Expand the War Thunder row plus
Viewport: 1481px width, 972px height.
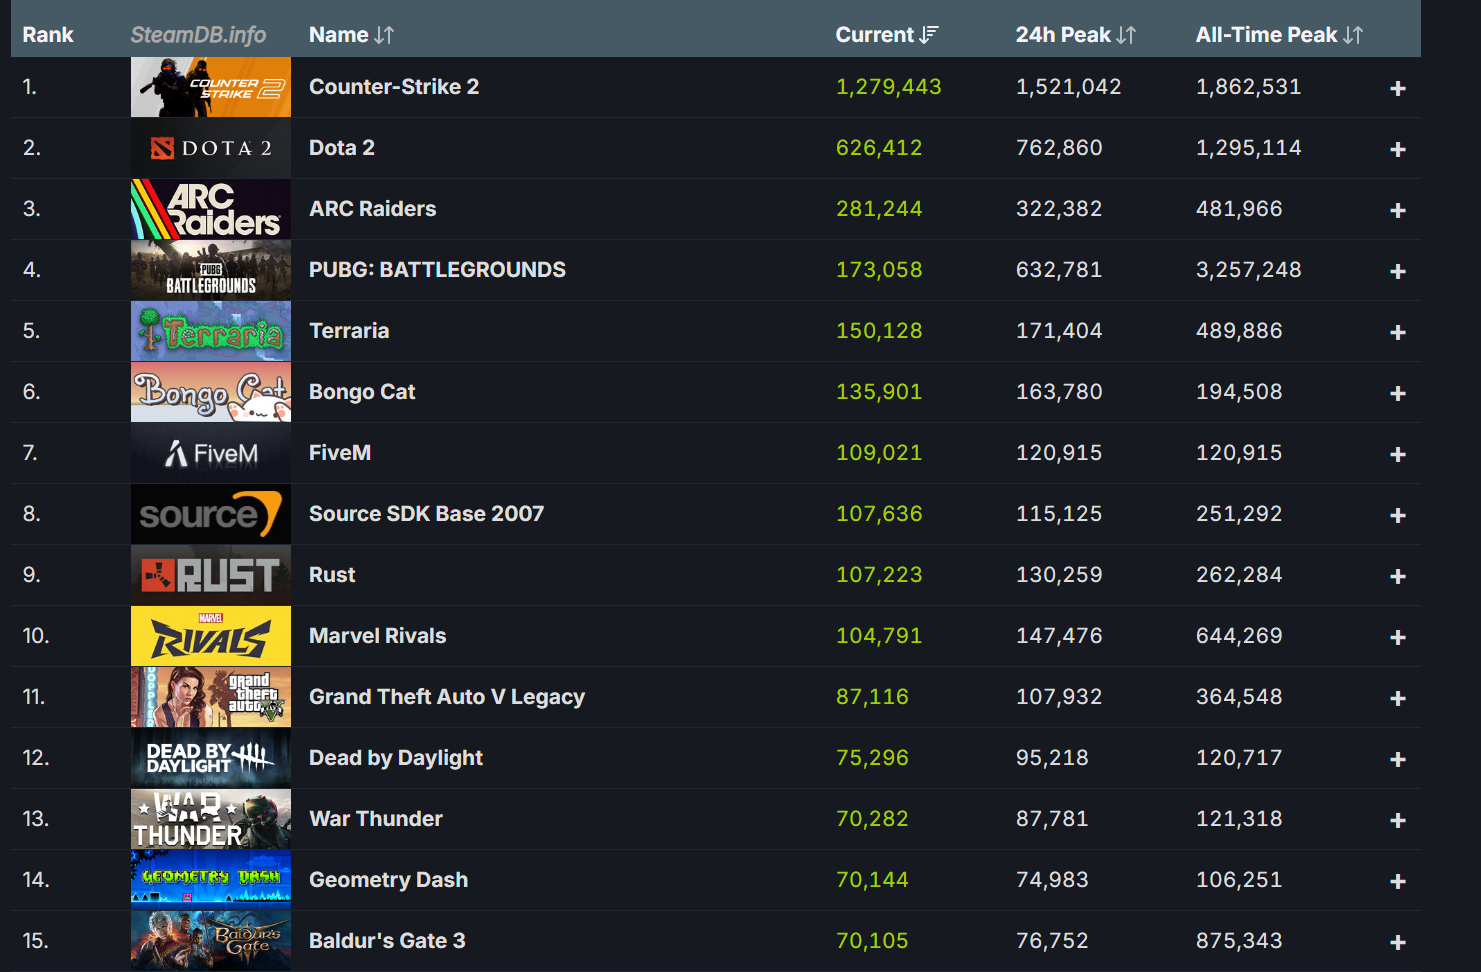[x=1397, y=821]
